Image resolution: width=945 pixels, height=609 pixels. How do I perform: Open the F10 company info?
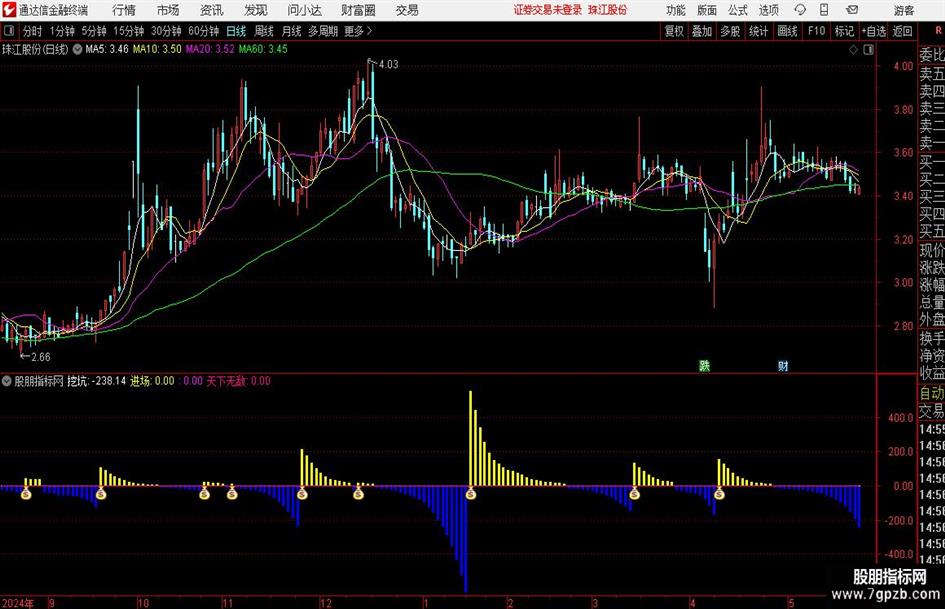(x=816, y=31)
